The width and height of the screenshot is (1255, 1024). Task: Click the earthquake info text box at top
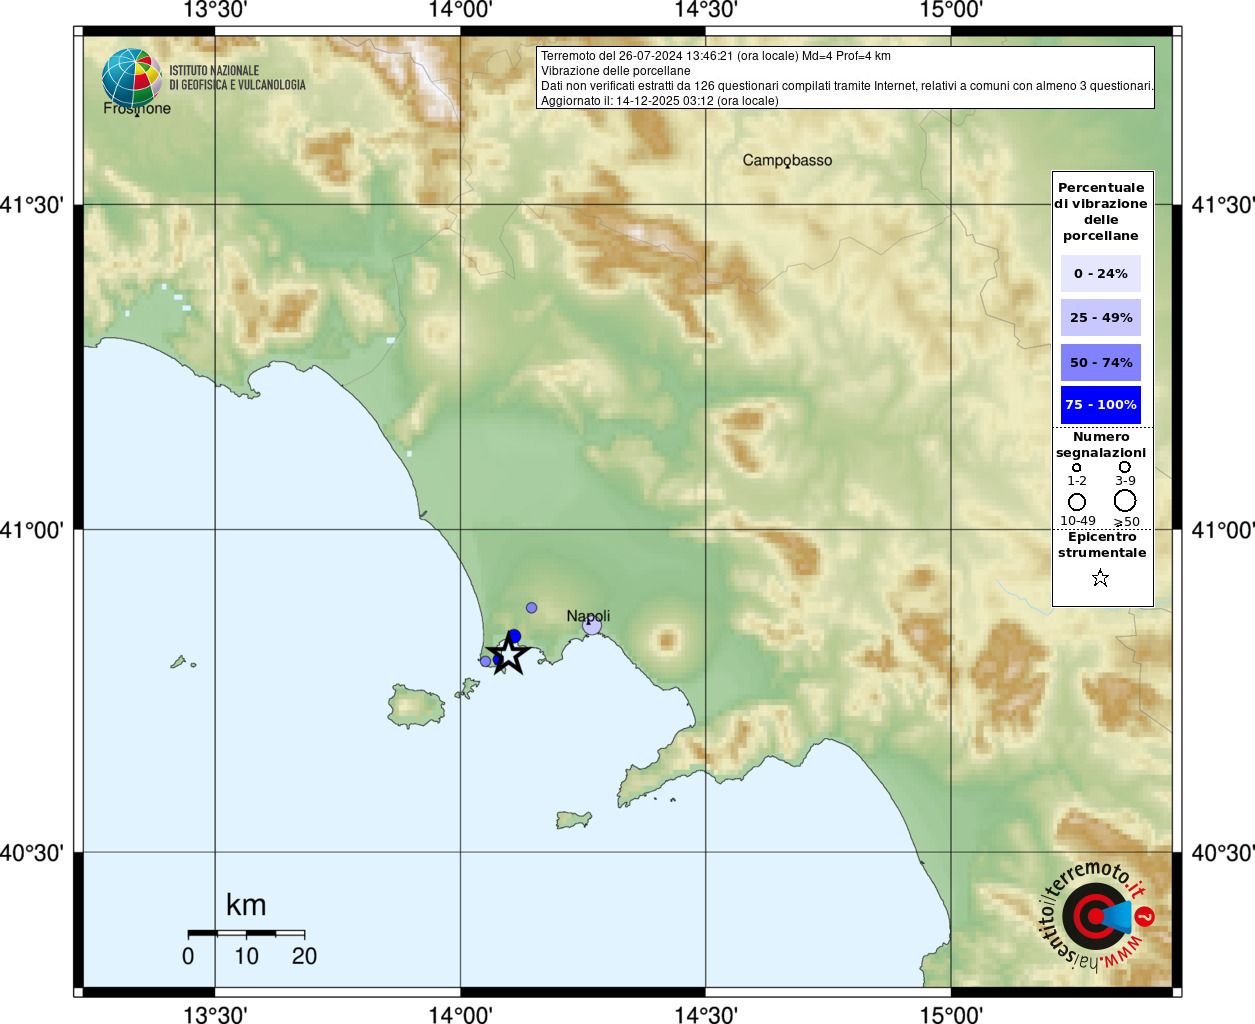(x=845, y=78)
